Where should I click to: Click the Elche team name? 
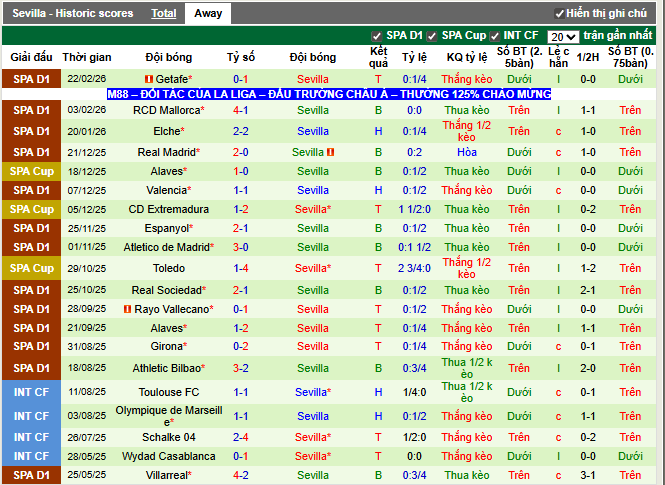167,131
